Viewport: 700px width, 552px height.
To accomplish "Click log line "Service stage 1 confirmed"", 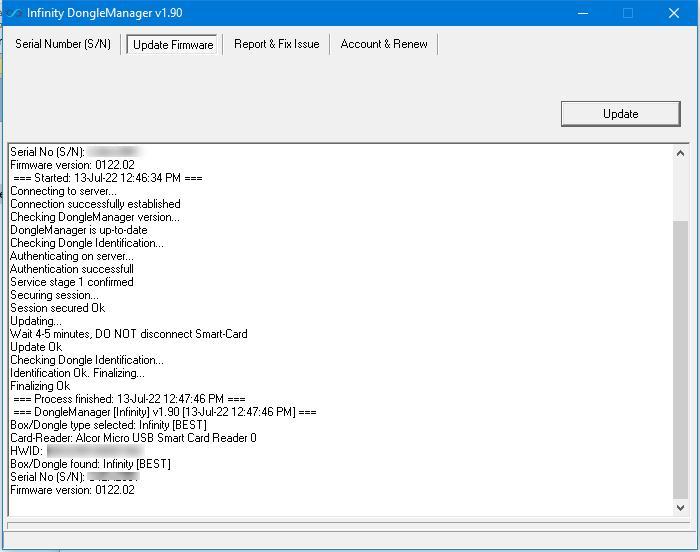I will pos(71,282).
